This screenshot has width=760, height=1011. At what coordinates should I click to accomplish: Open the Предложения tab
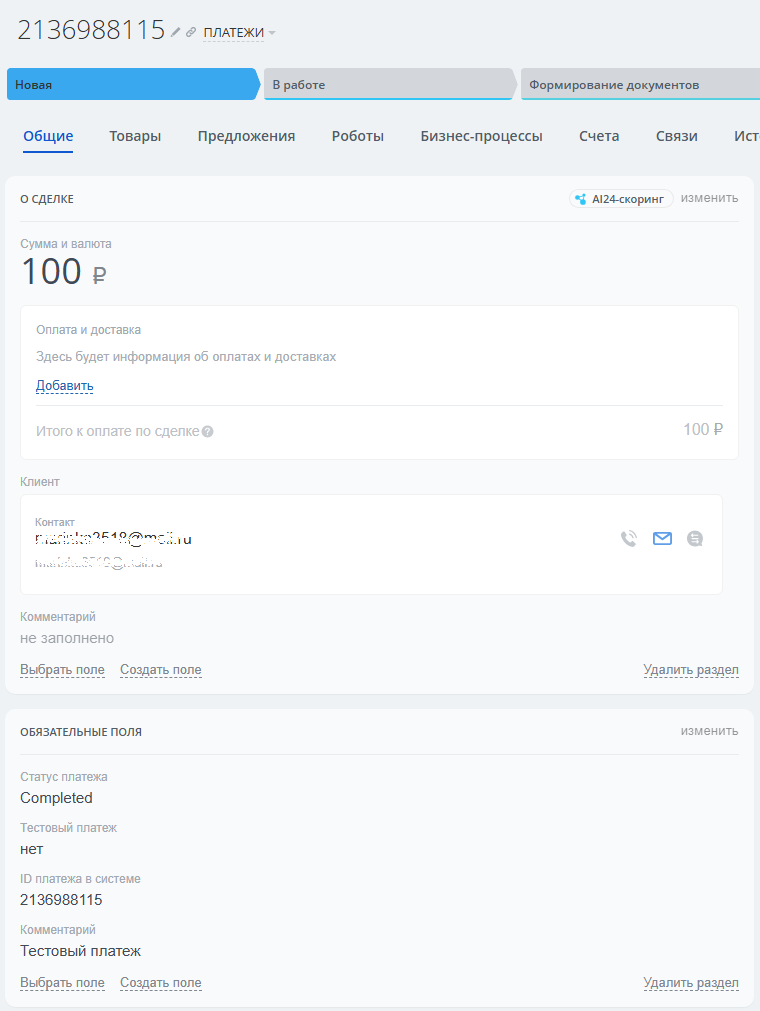(246, 136)
